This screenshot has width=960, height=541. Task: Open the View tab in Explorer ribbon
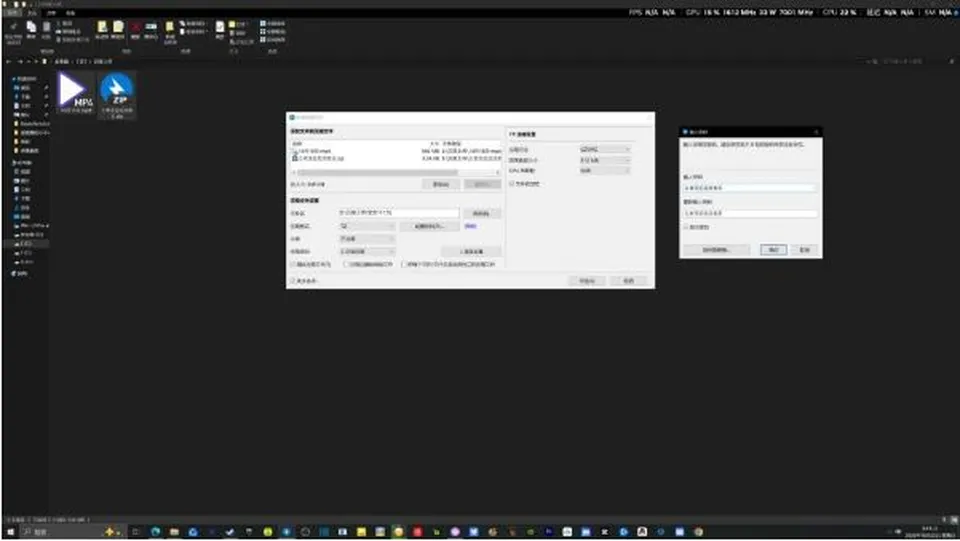pyautogui.click(x=70, y=13)
